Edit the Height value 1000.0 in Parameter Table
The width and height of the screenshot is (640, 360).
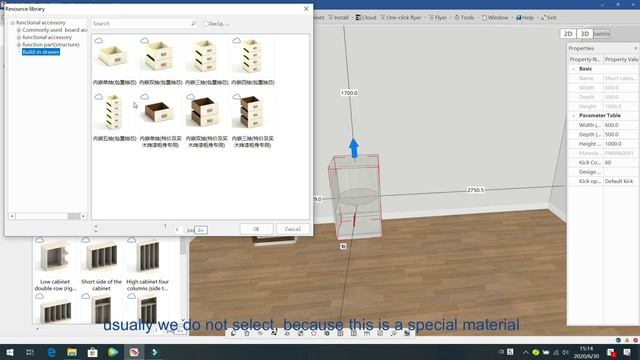pos(620,144)
